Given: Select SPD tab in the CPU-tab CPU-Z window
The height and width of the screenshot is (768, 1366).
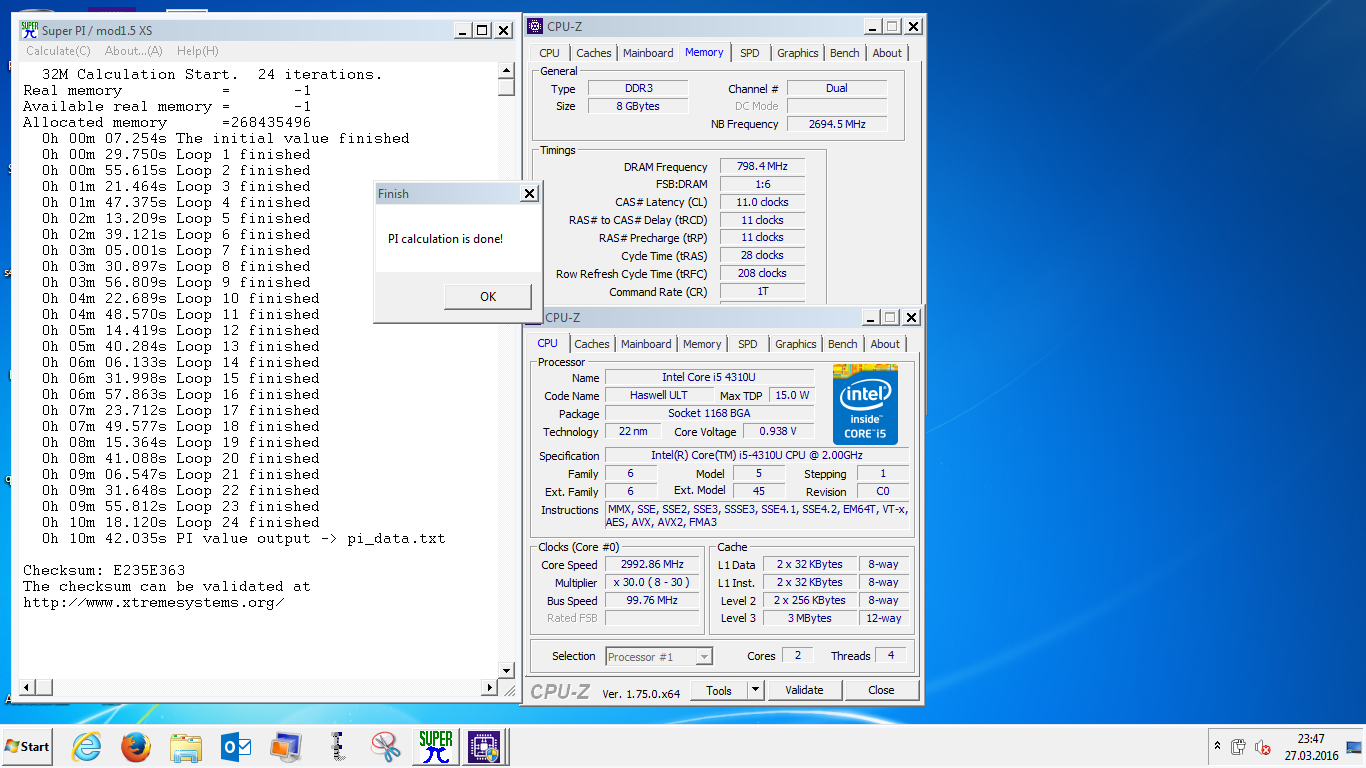Looking at the screenshot, I should [748, 344].
